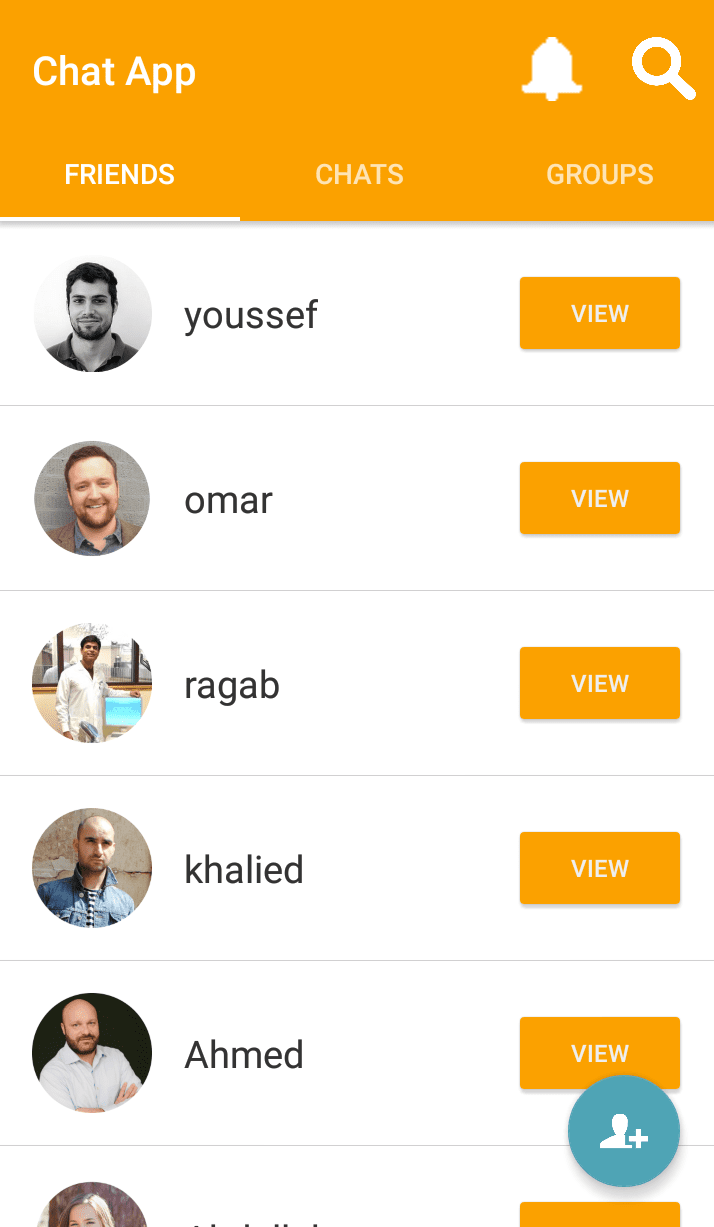Click the name Ahmed in the list
The width and height of the screenshot is (714, 1227).
[x=244, y=1055]
